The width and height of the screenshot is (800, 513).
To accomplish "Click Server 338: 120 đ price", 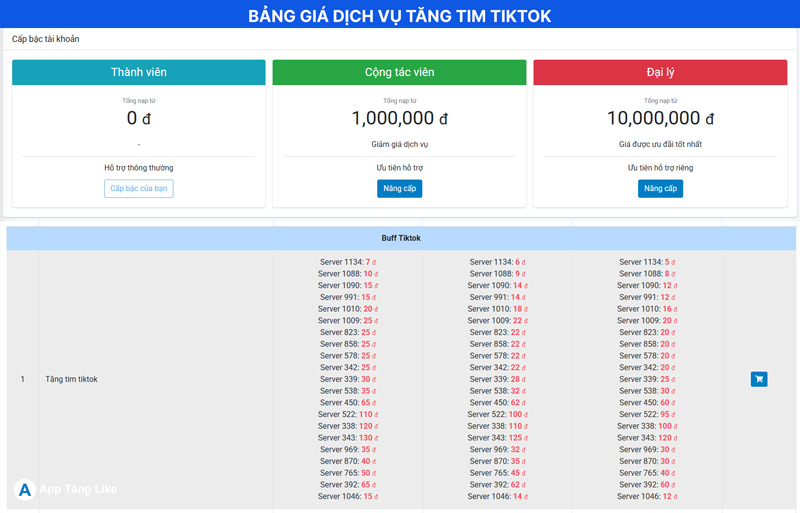I will (x=348, y=426).
